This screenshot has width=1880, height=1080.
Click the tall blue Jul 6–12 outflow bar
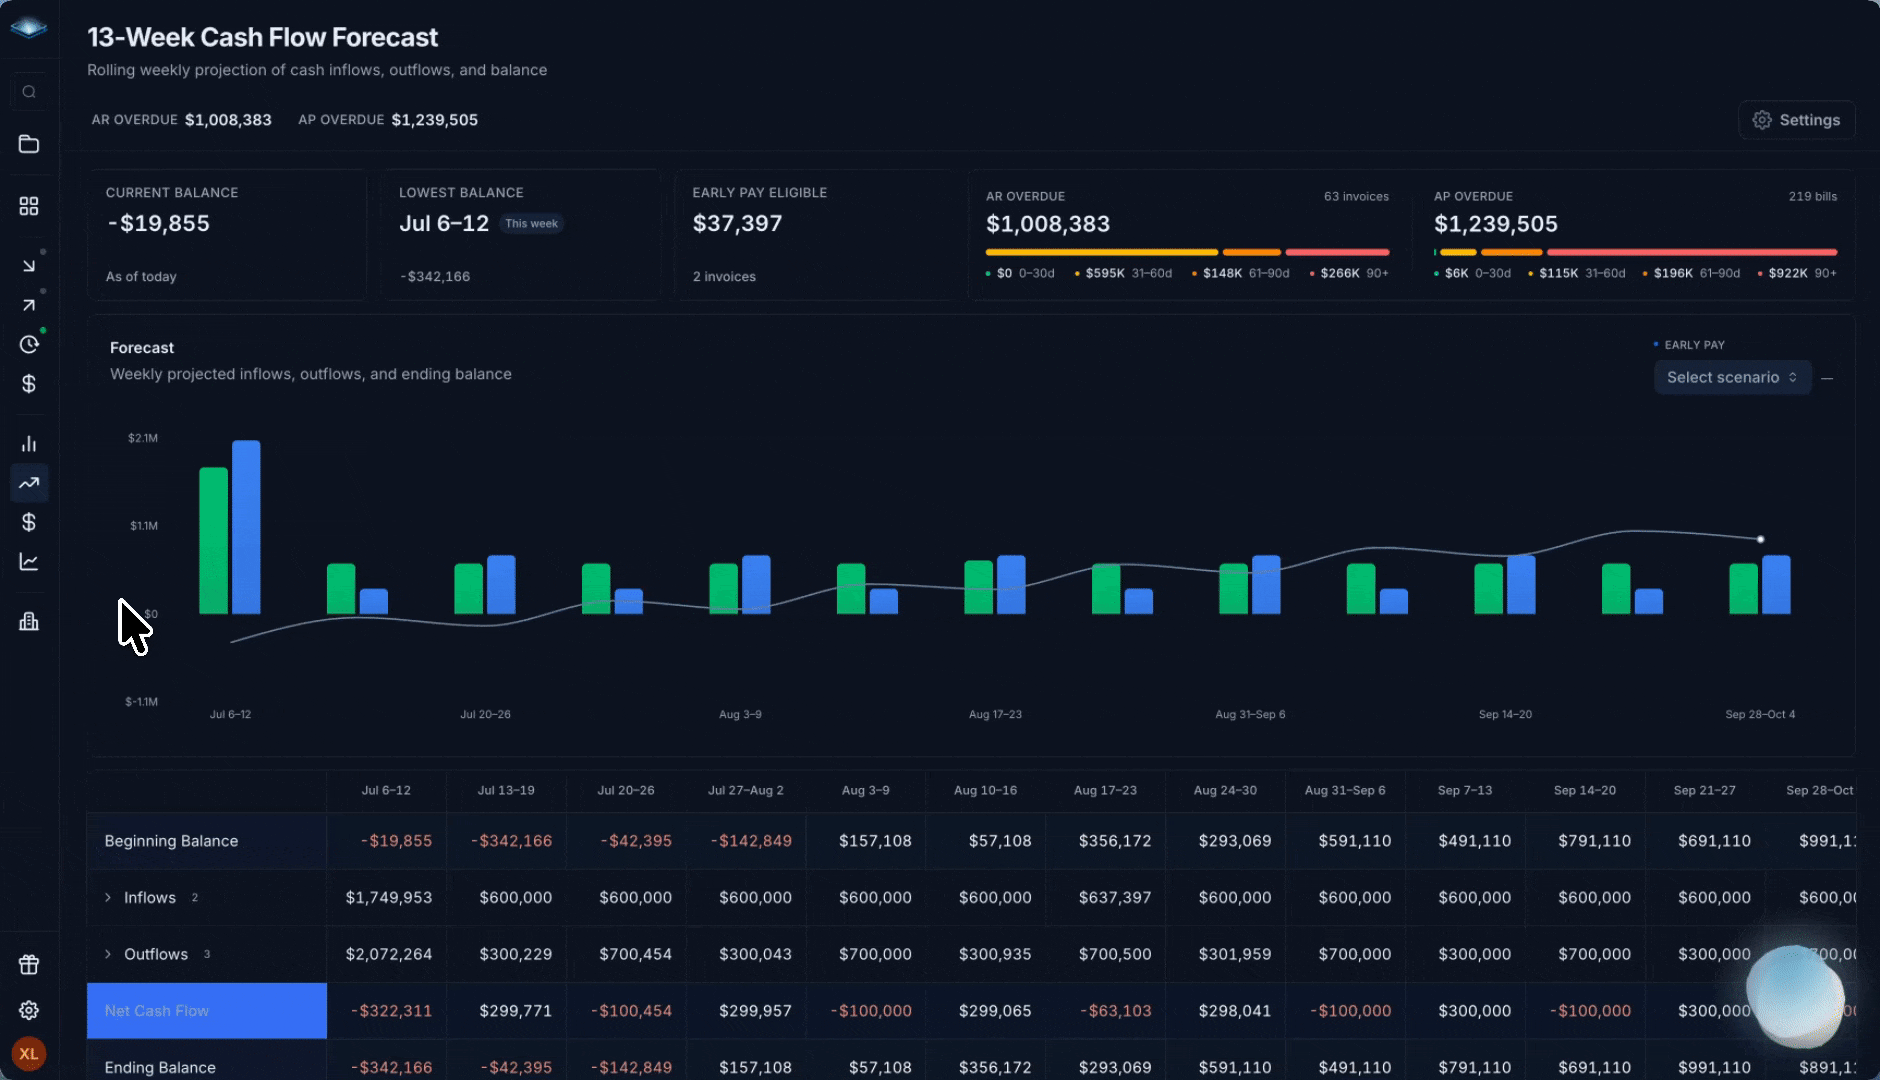pyautogui.click(x=246, y=527)
